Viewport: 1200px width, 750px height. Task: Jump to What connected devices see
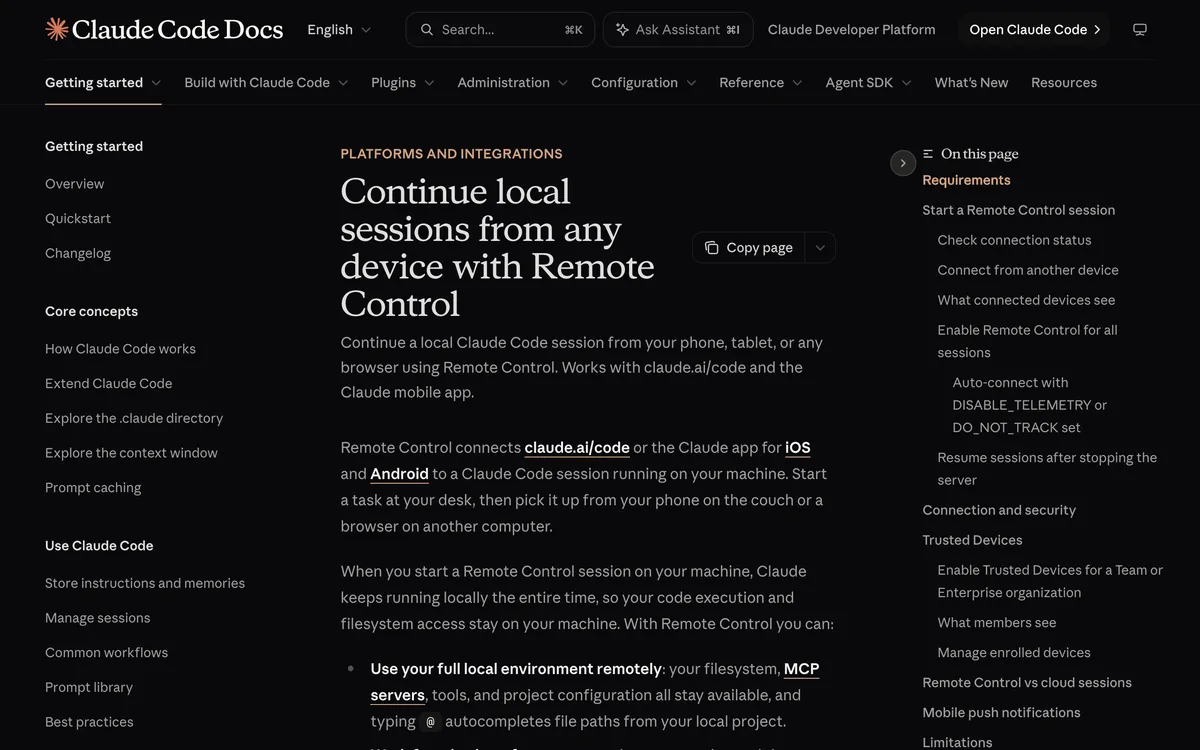coord(1026,300)
